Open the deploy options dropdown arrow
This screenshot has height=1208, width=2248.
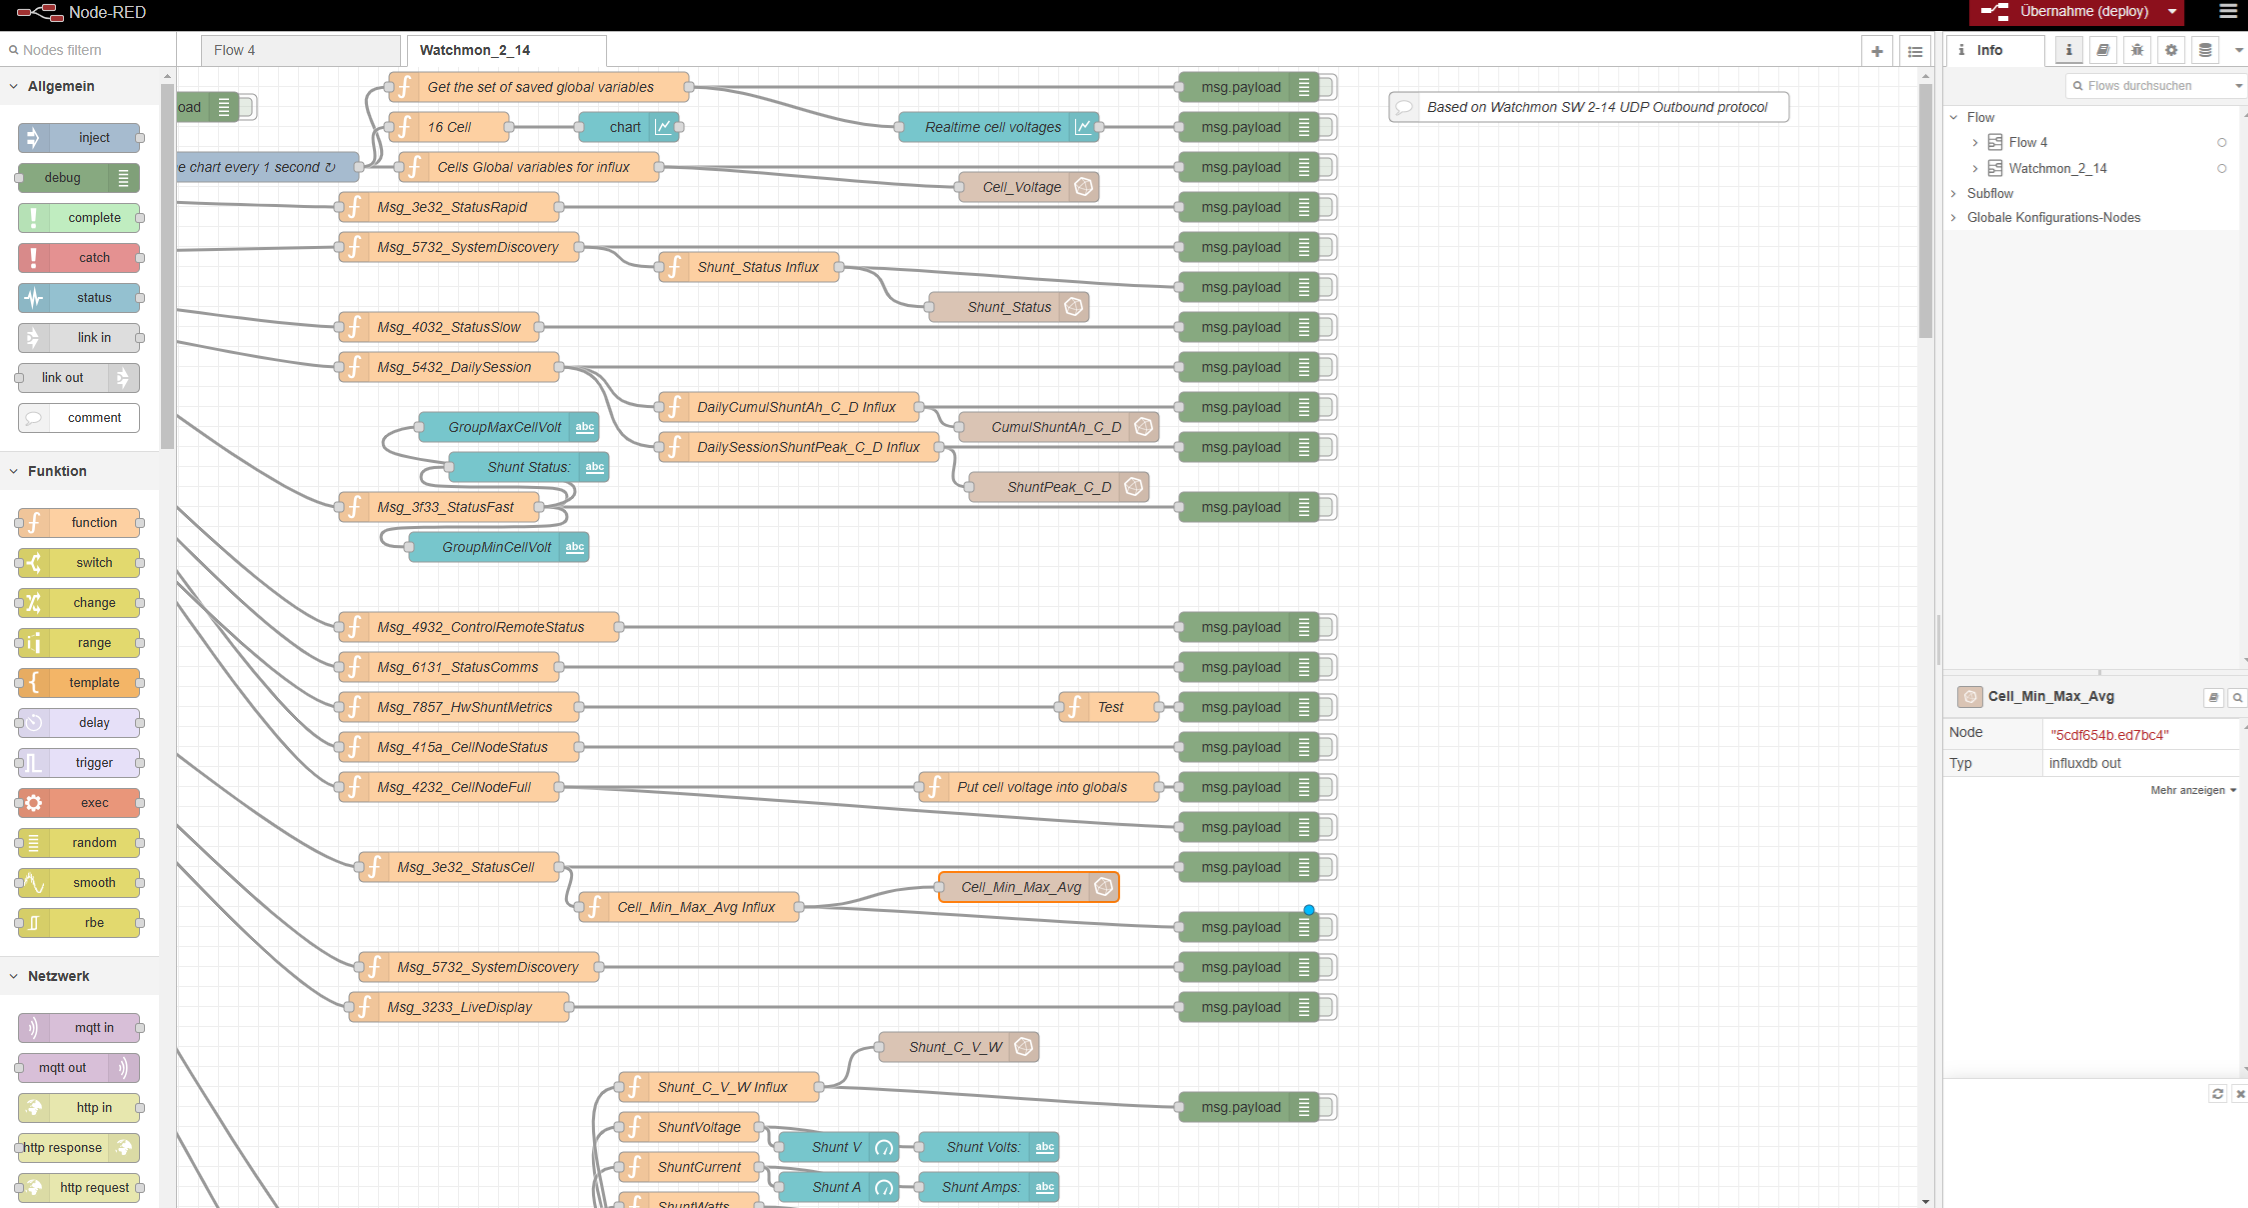[x=2172, y=12]
